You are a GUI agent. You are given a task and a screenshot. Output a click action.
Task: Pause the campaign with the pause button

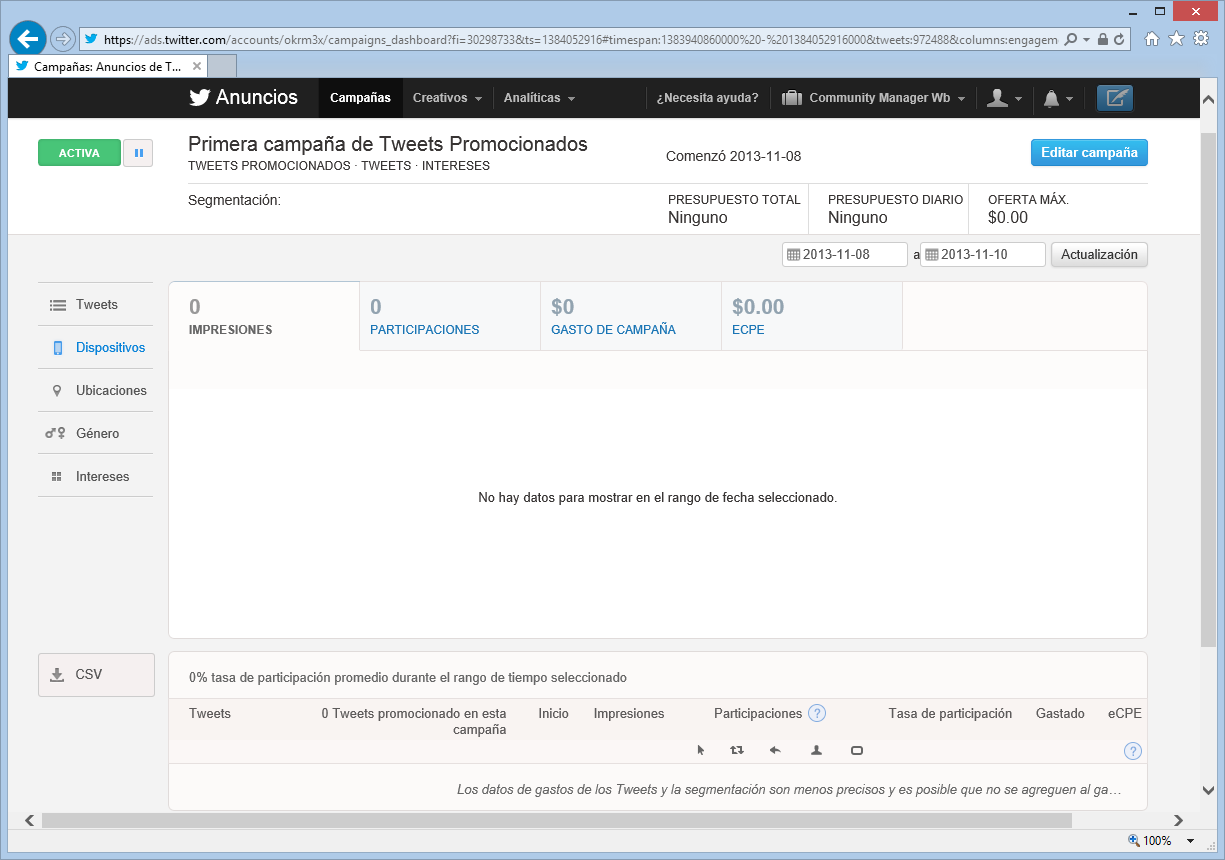138,153
